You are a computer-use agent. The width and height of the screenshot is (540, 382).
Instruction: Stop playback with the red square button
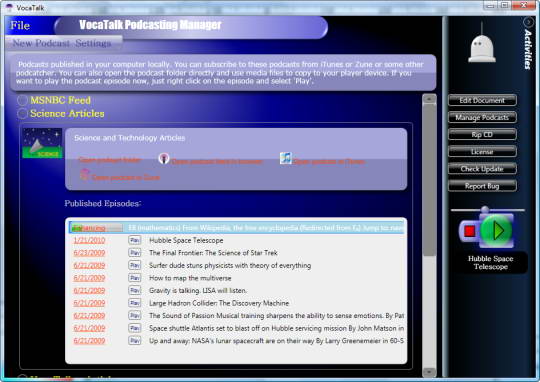tap(469, 231)
